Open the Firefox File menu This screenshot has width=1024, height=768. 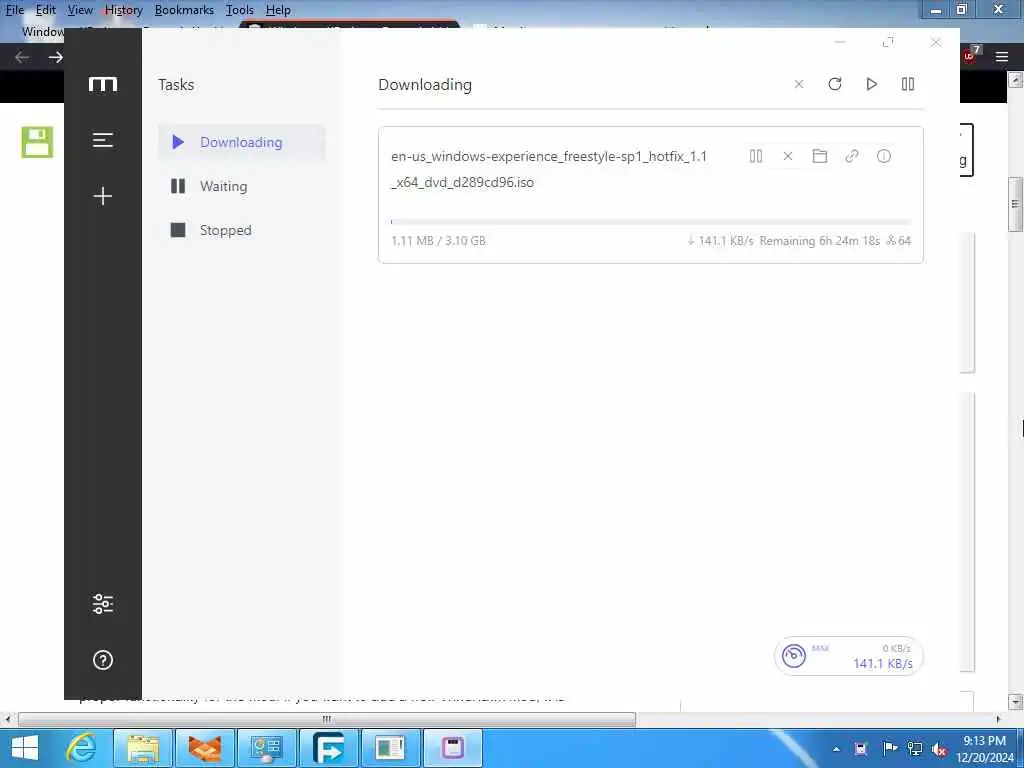pyautogui.click(x=14, y=10)
